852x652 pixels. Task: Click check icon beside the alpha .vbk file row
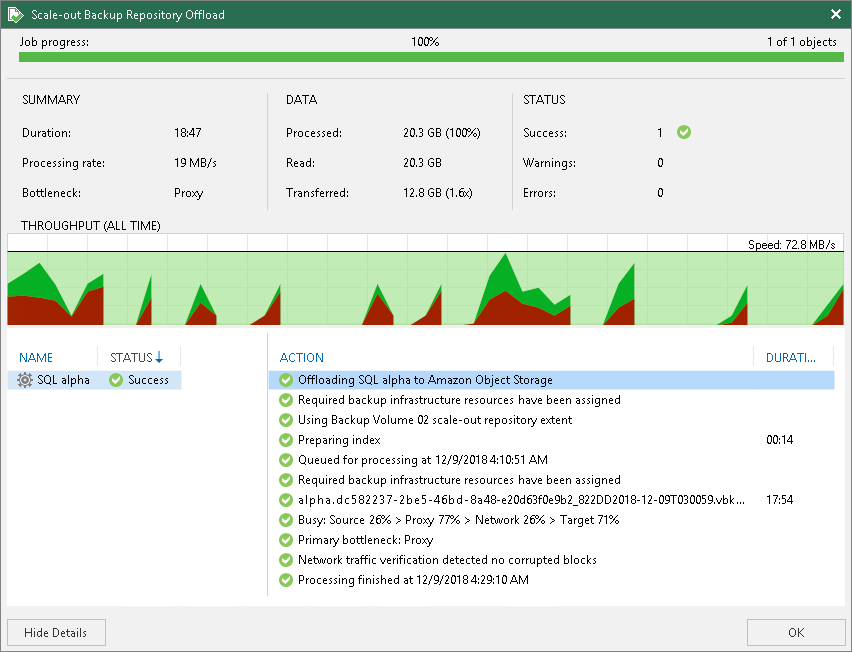pos(286,500)
